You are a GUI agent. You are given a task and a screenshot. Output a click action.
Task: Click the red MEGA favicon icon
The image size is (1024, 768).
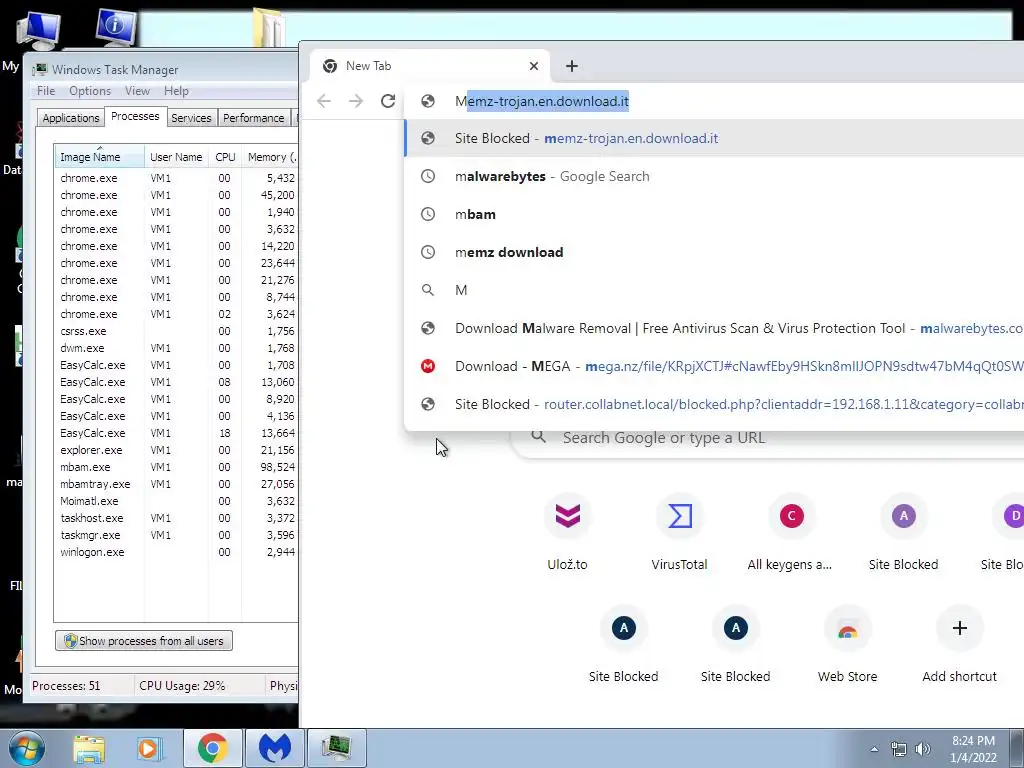click(x=428, y=366)
